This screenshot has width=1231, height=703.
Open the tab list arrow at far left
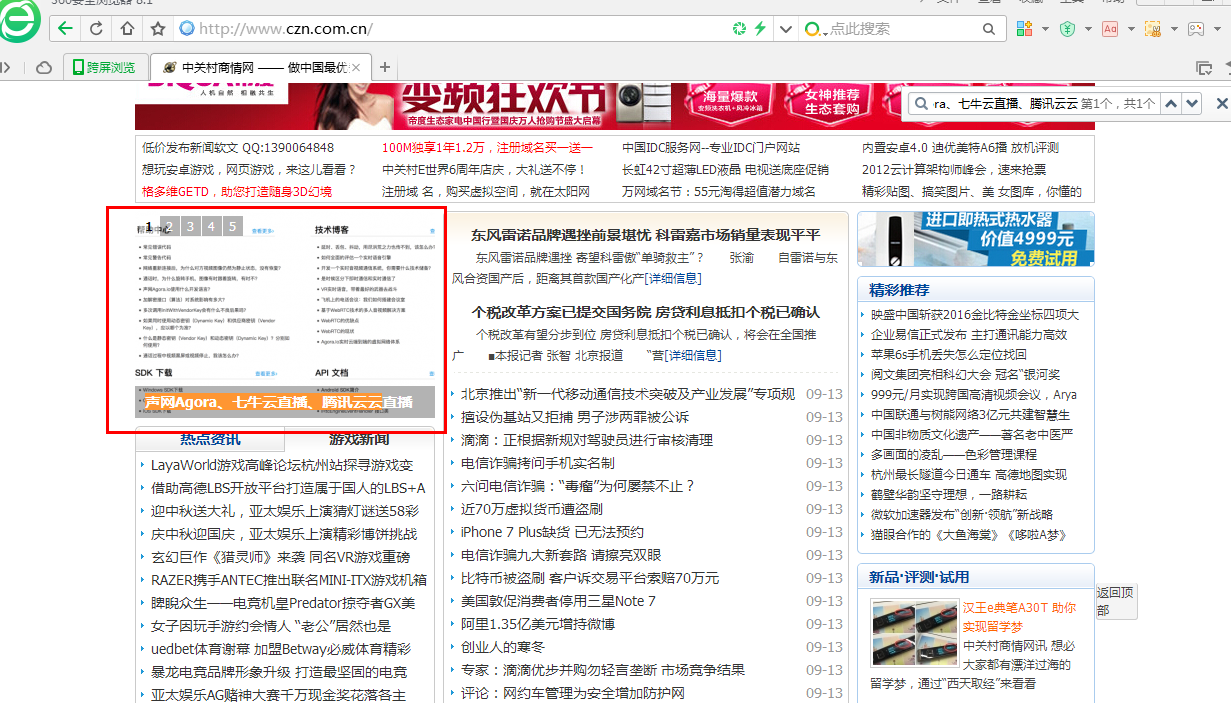click(x=6, y=68)
